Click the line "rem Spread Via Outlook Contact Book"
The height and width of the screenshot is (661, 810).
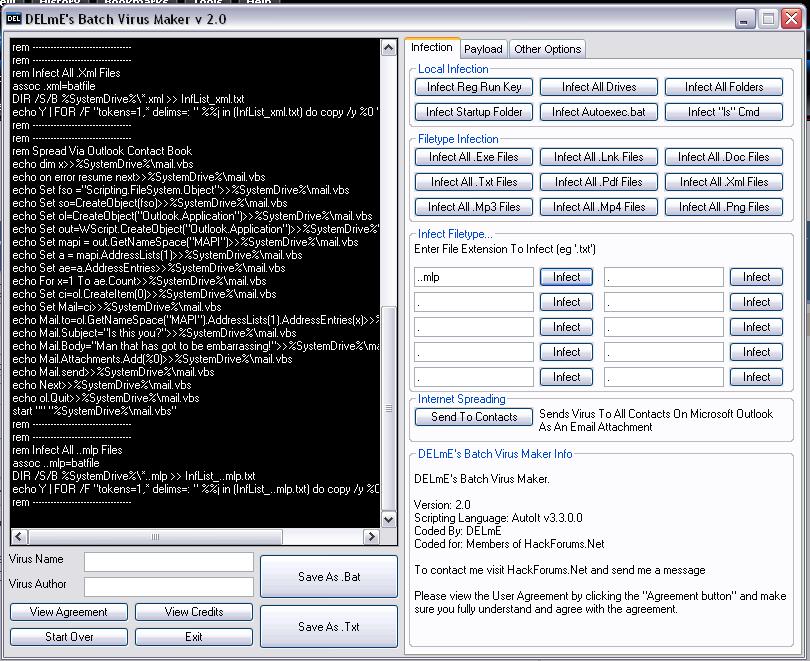[x=102, y=151]
